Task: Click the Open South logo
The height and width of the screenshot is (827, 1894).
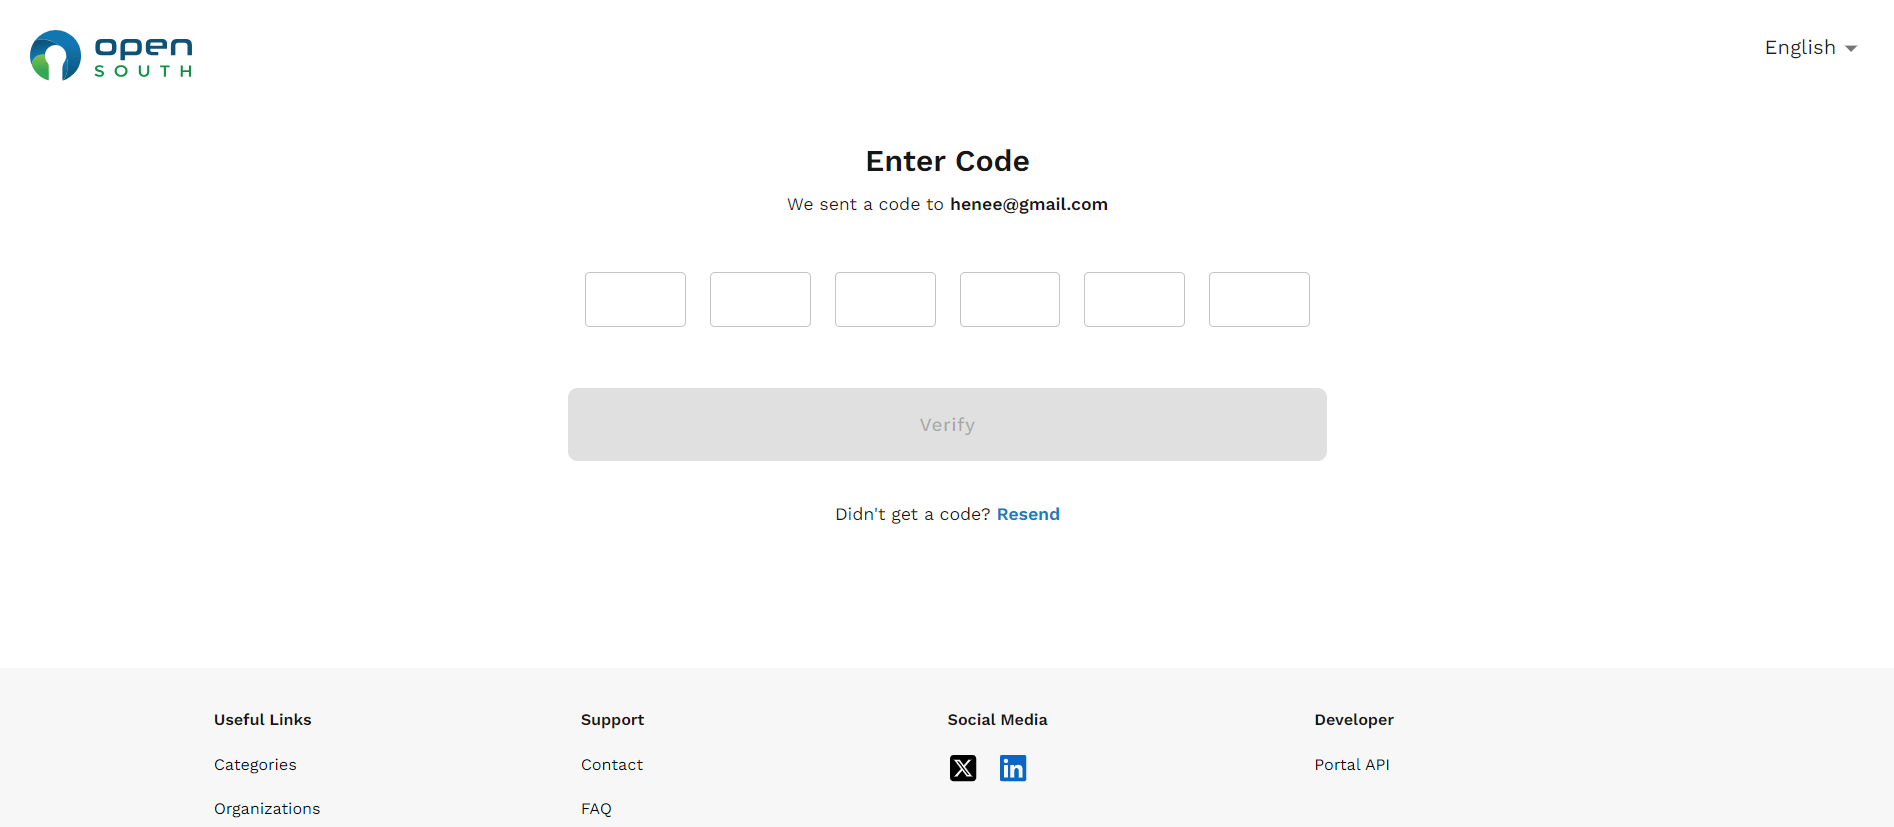Action: pos(111,55)
